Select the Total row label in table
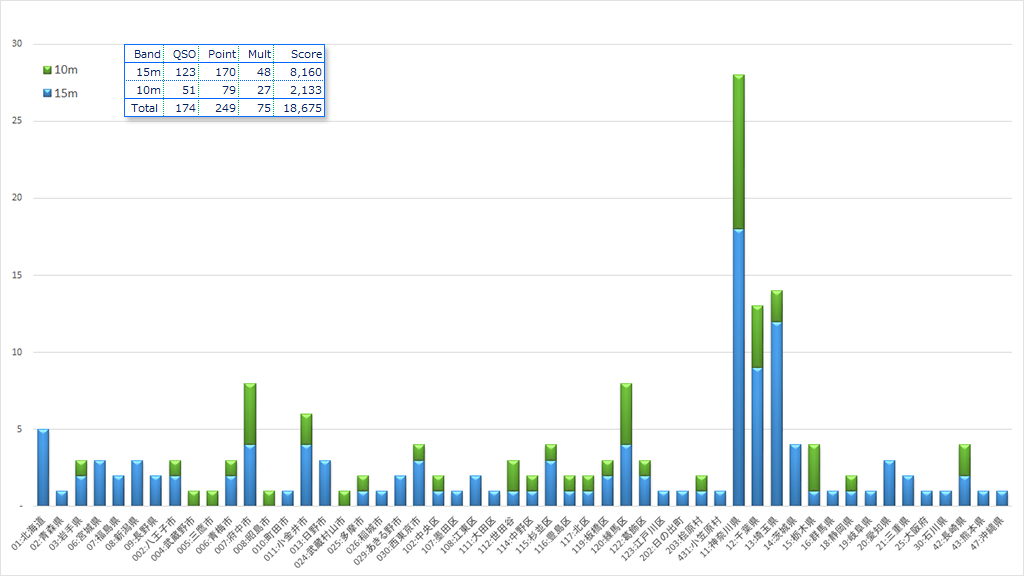Image resolution: width=1024 pixels, height=576 pixels. click(x=146, y=108)
